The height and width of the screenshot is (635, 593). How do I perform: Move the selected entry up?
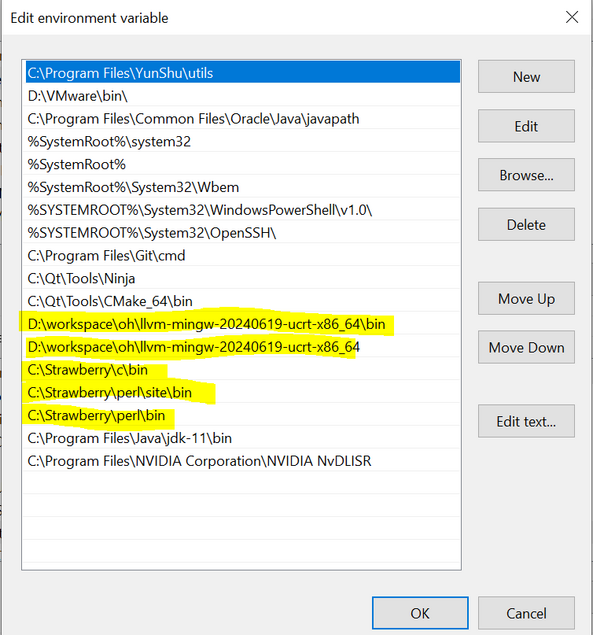(x=526, y=298)
